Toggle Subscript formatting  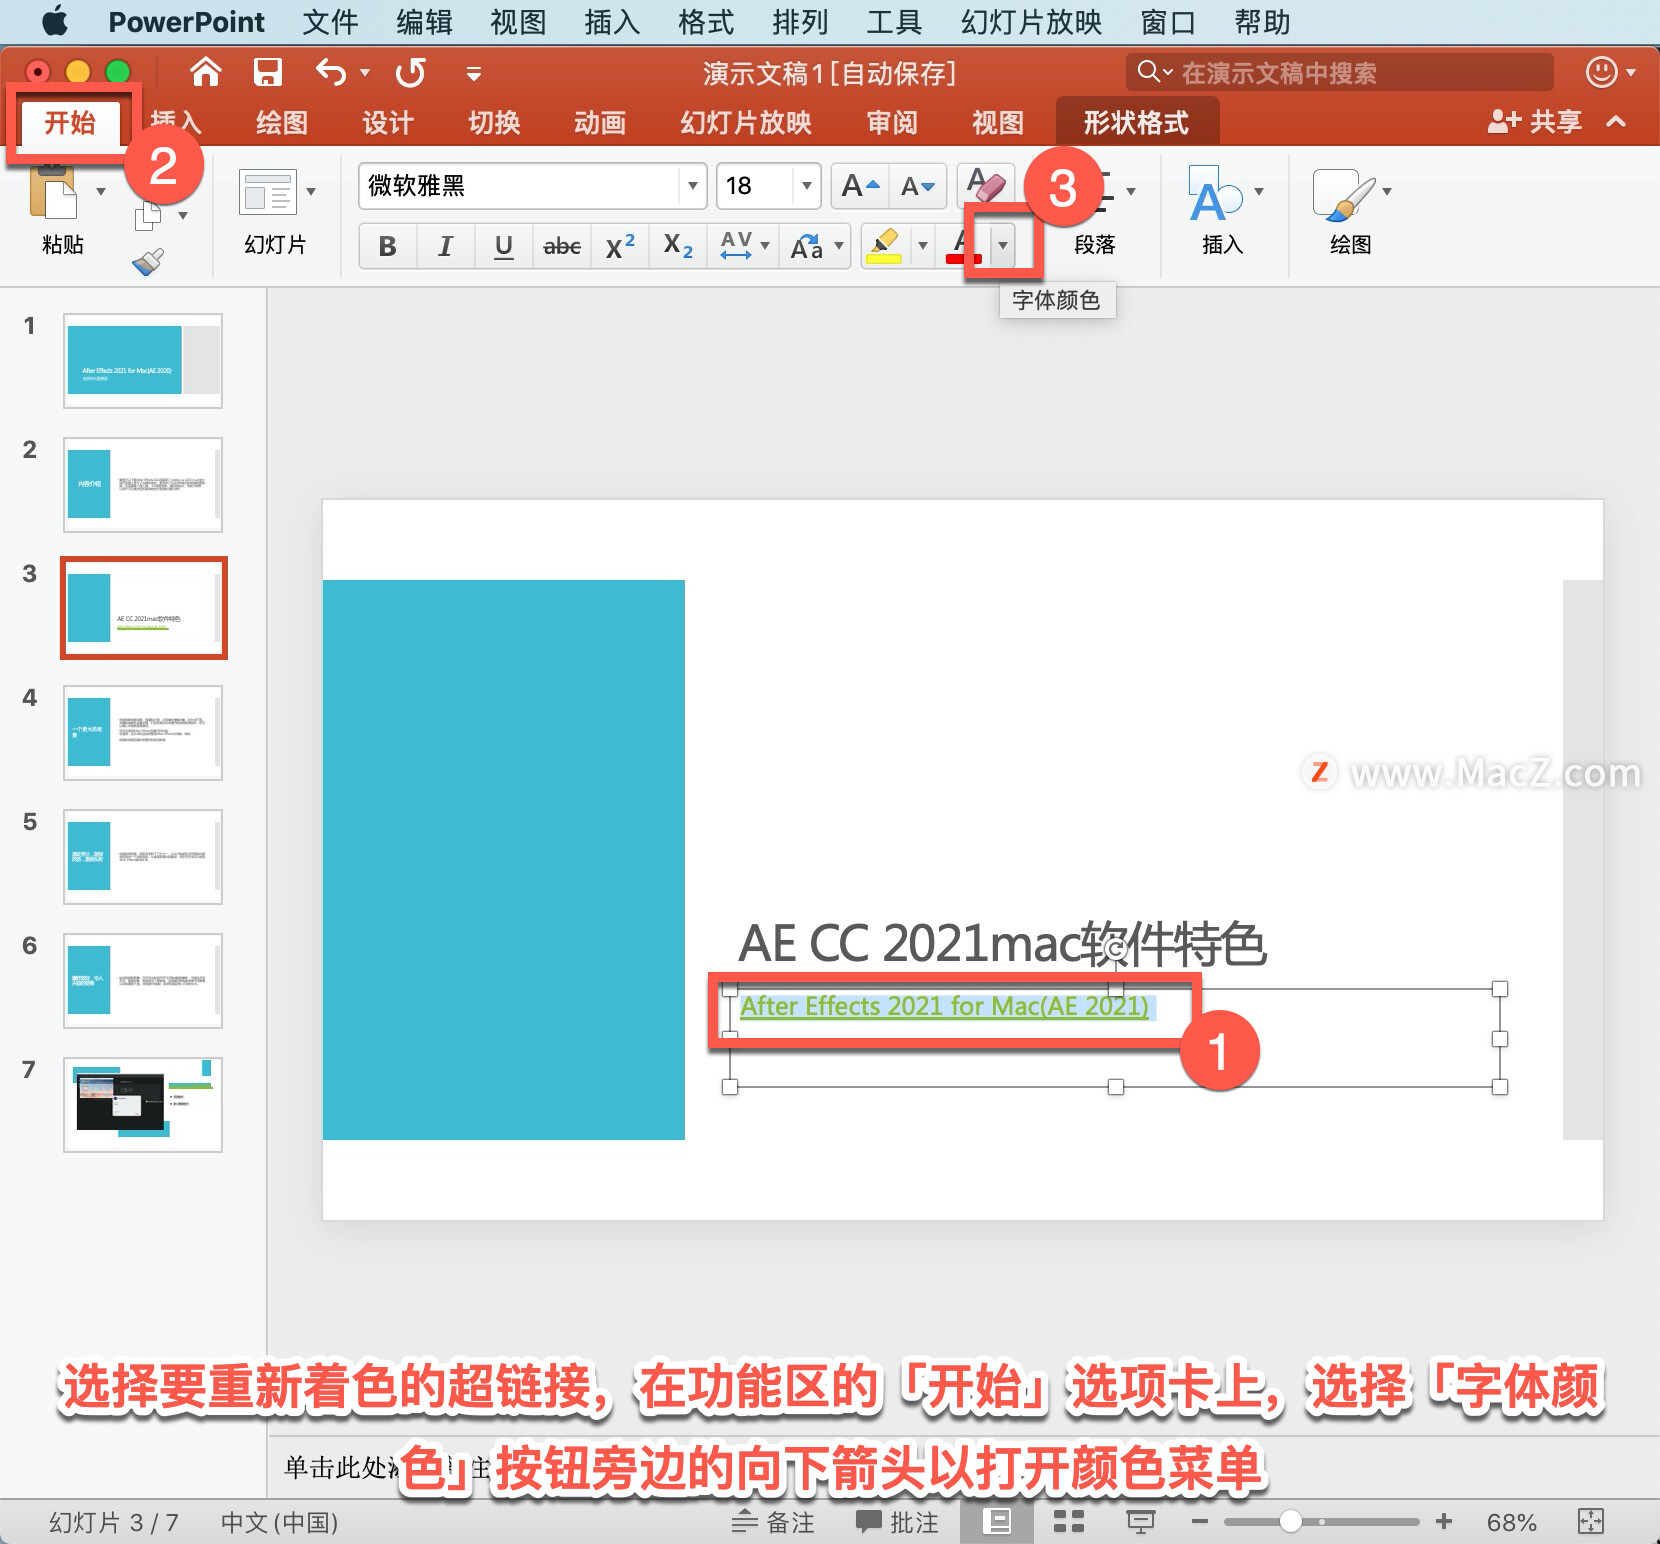coord(677,246)
